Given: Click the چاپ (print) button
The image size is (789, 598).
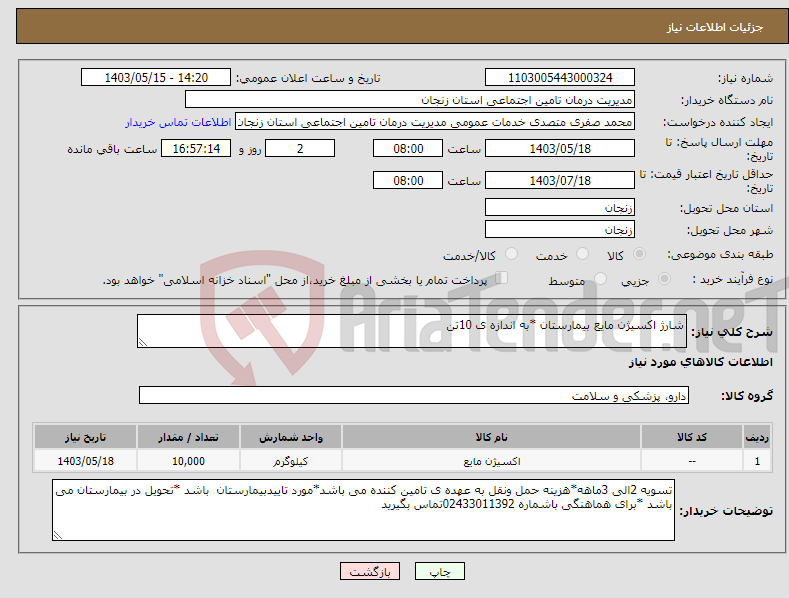Looking at the screenshot, I should click(x=439, y=571).
